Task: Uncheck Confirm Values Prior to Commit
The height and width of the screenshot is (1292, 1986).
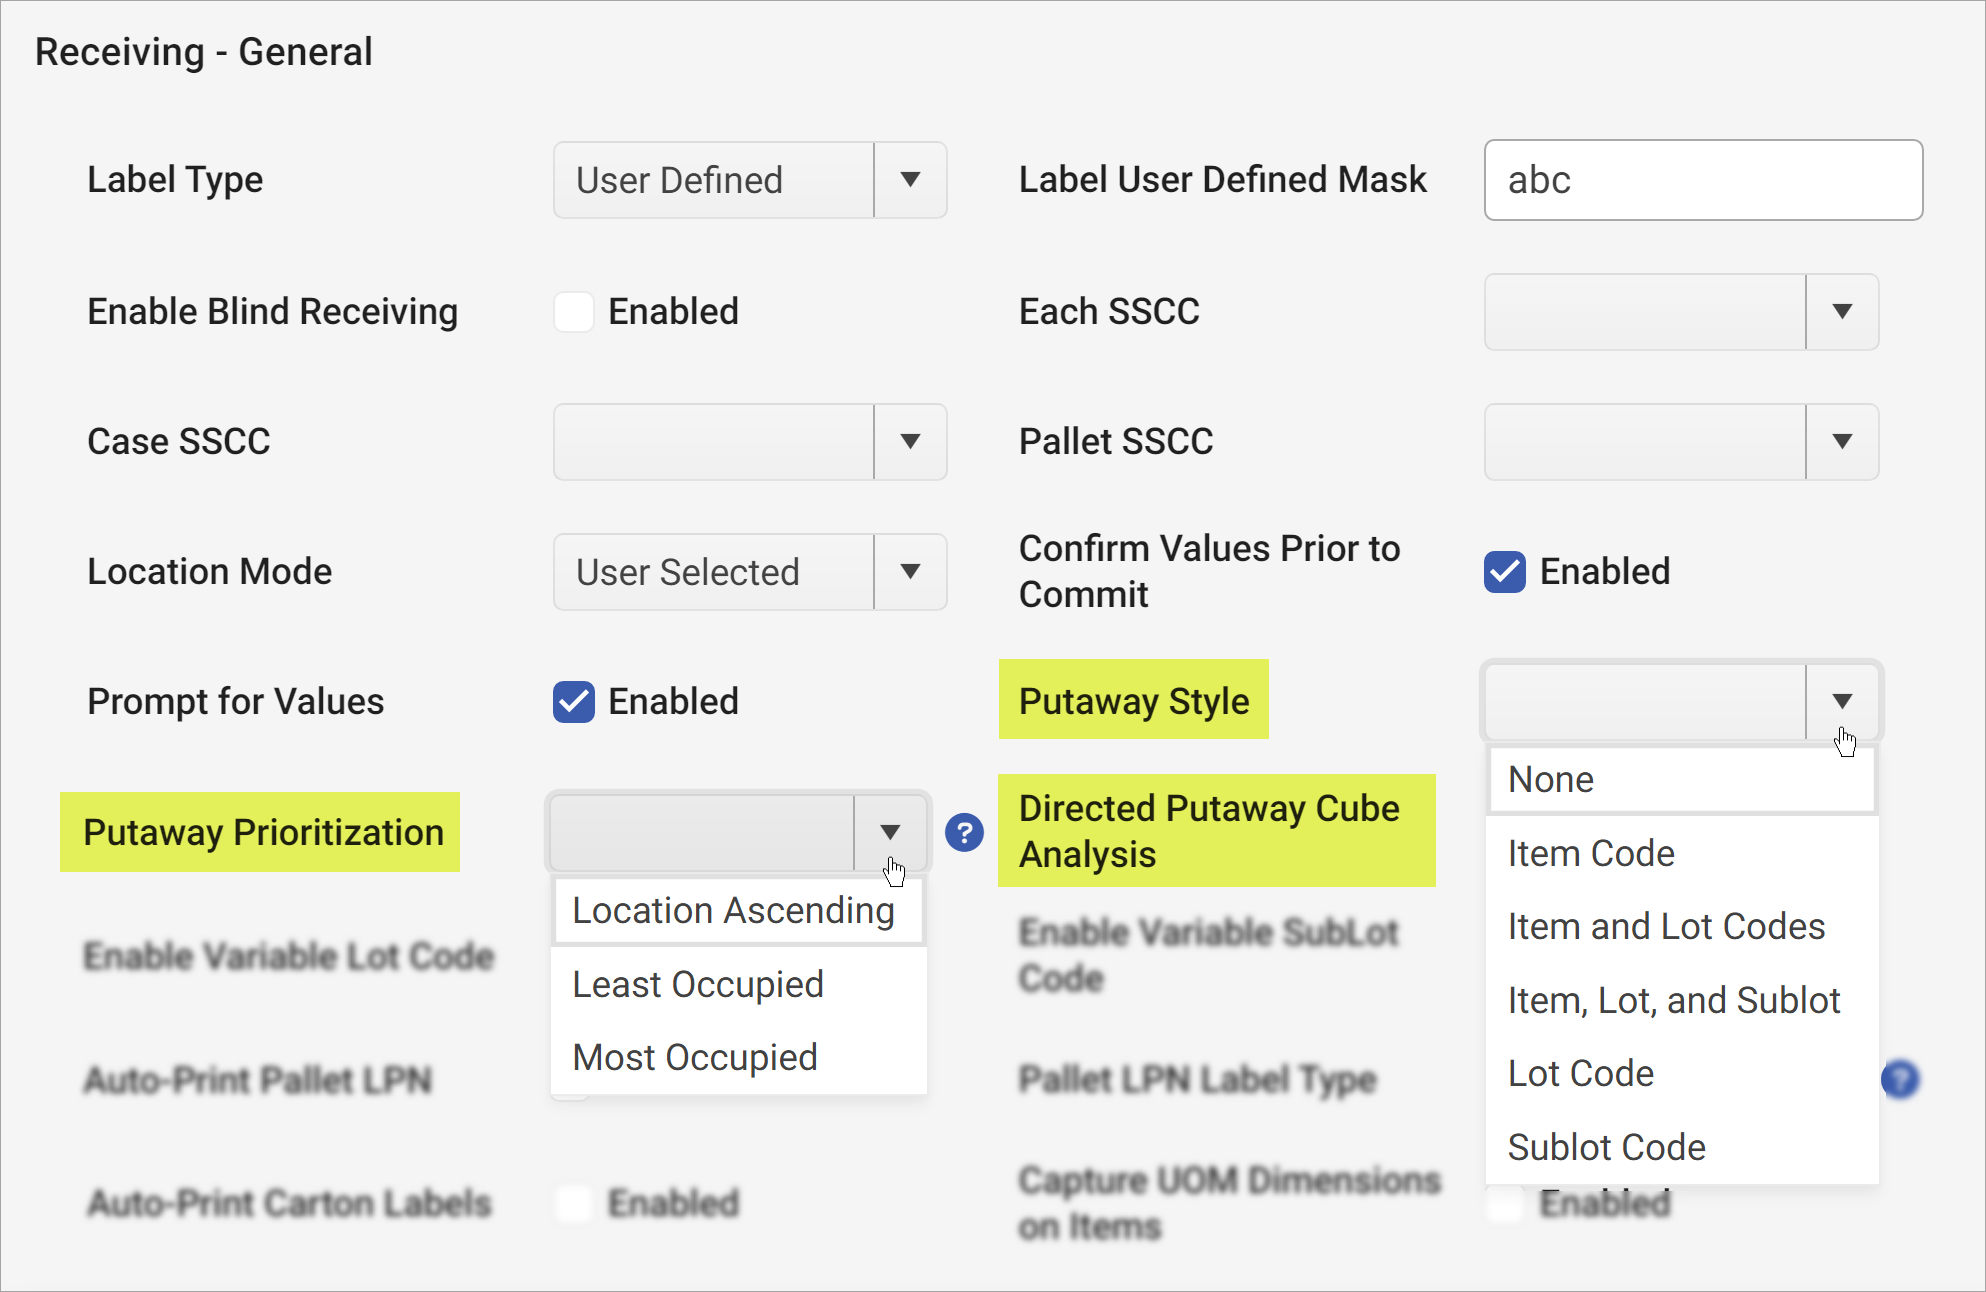Action: [1503, 571]
